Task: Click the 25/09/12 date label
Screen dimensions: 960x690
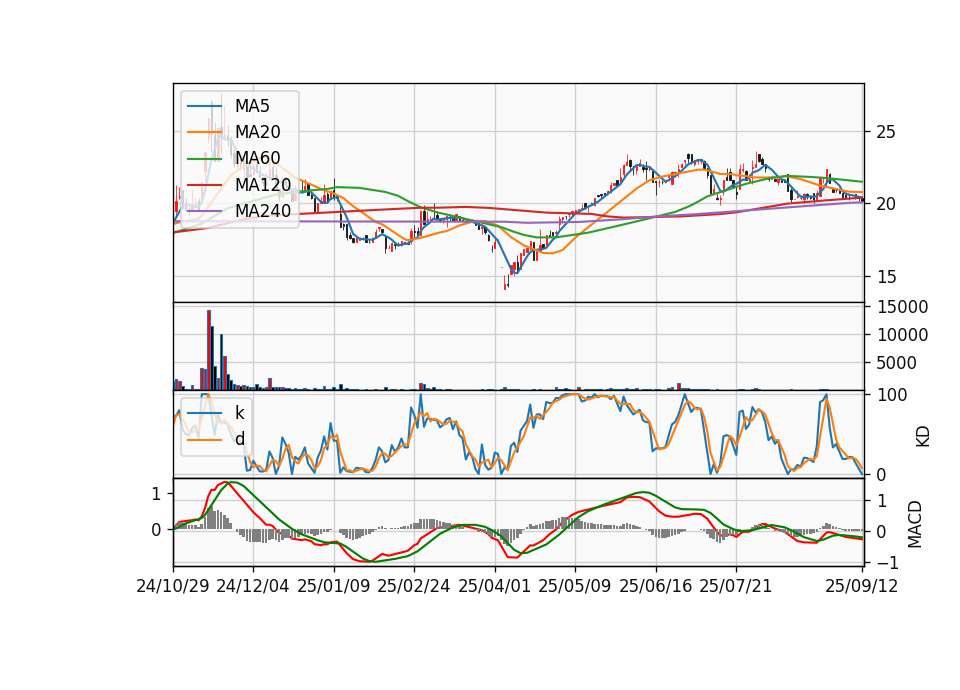Action: pos(861,586)
